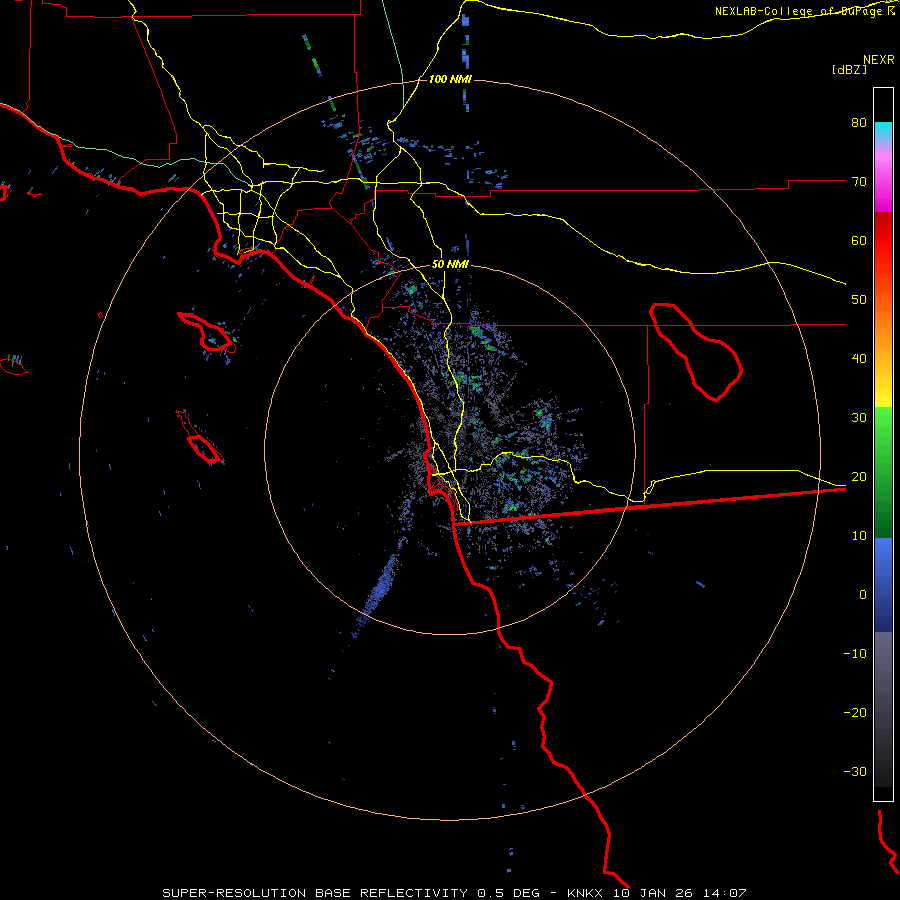
Task: Click the green segment of the color bar
Action: click(883, 472)
